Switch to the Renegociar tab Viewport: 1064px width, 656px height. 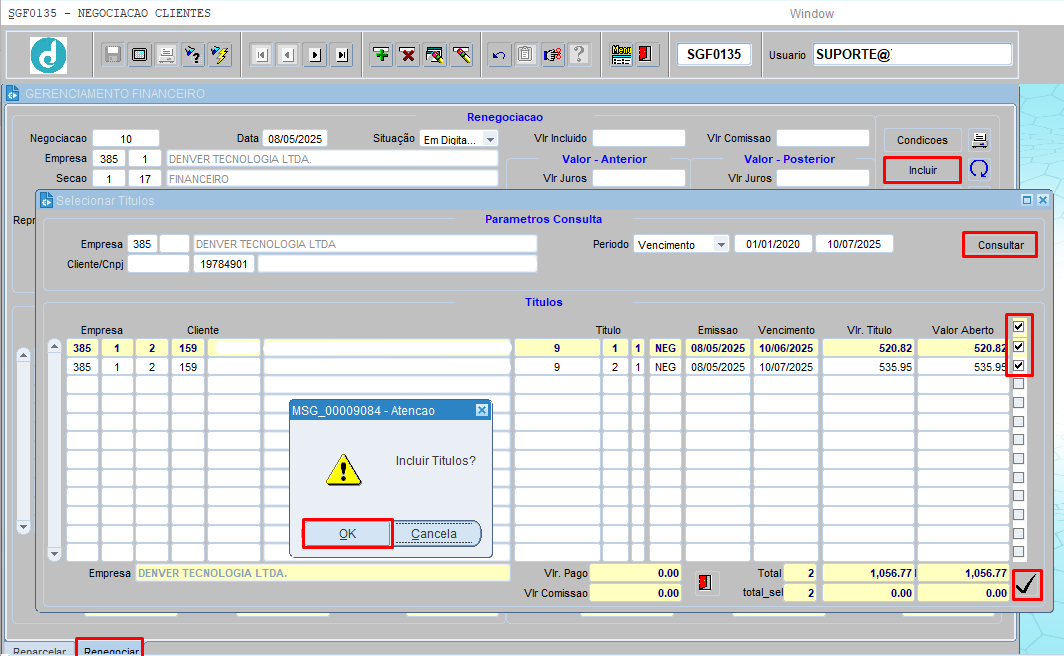111,650
